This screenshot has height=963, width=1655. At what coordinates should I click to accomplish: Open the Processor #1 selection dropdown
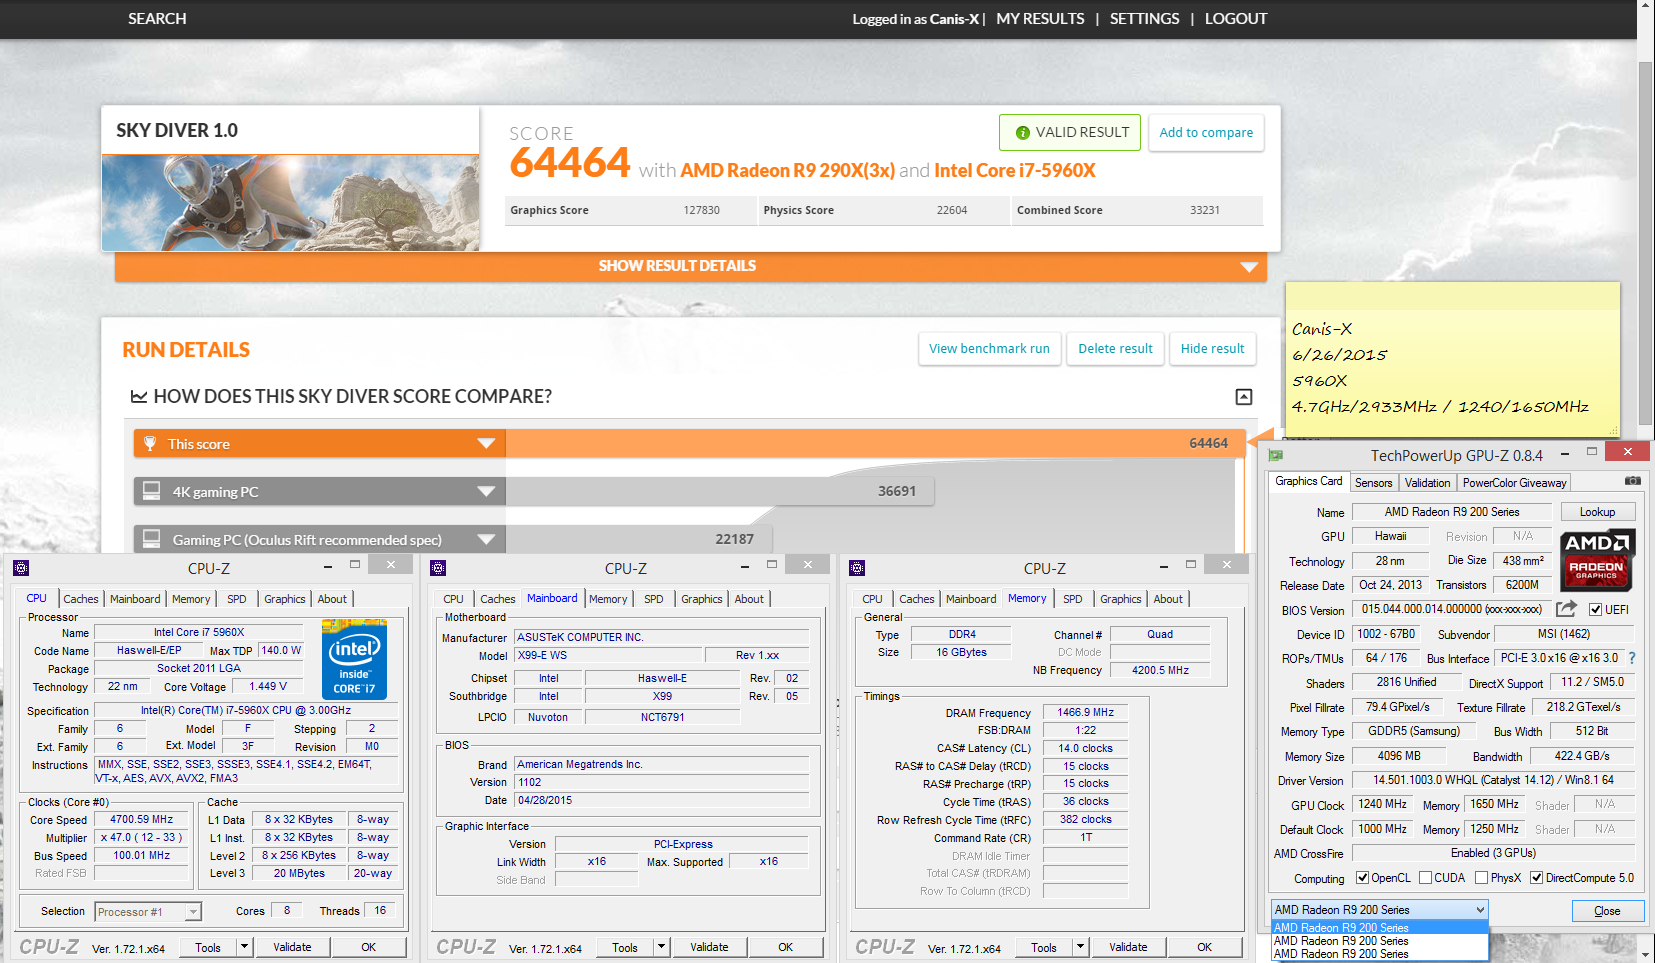pos(193,912)
